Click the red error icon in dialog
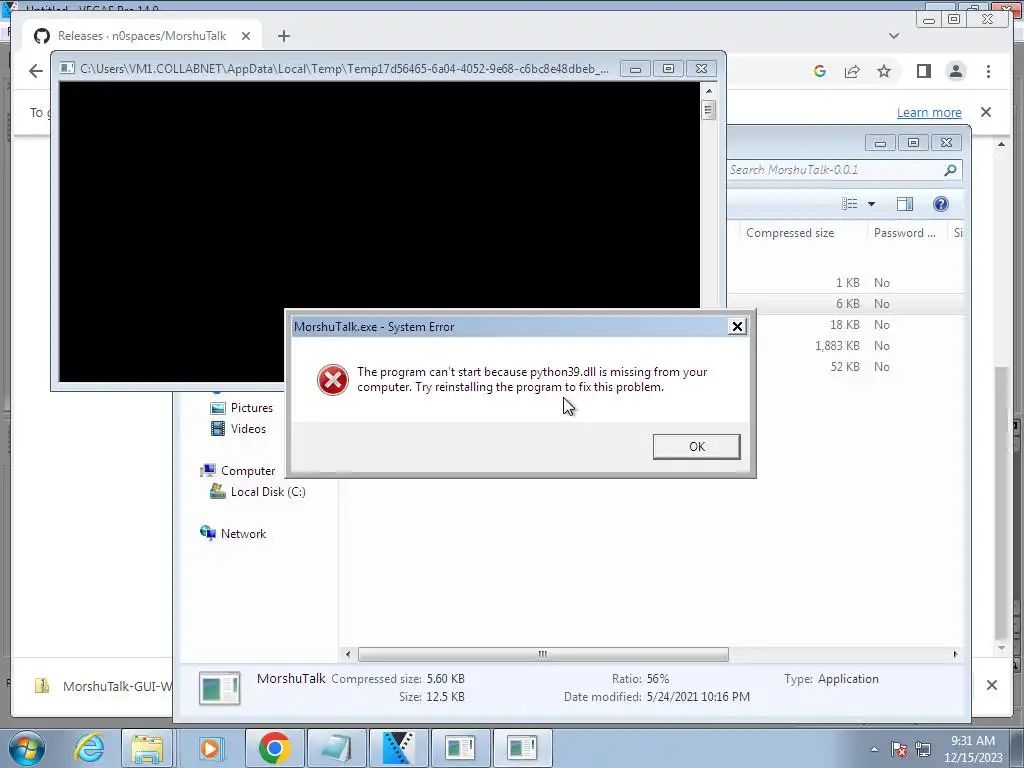Screen dimensions: 1024x768 (332, 380)
